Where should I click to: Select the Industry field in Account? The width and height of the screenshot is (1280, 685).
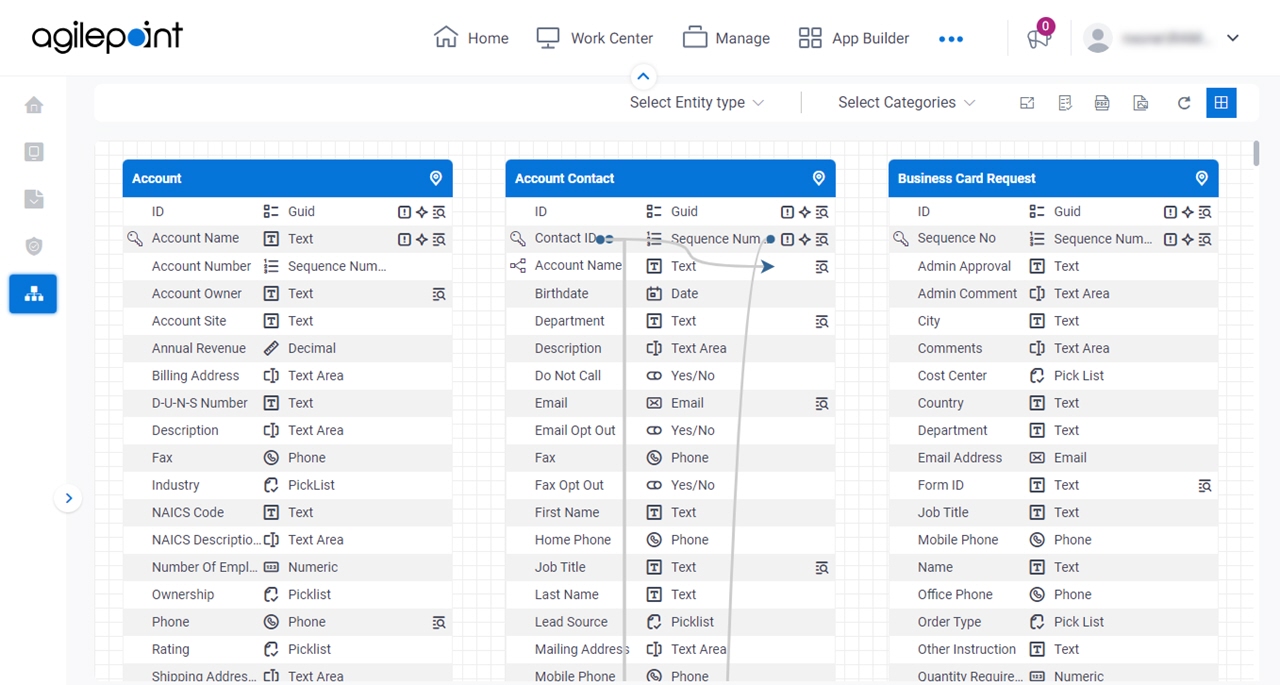288,485
